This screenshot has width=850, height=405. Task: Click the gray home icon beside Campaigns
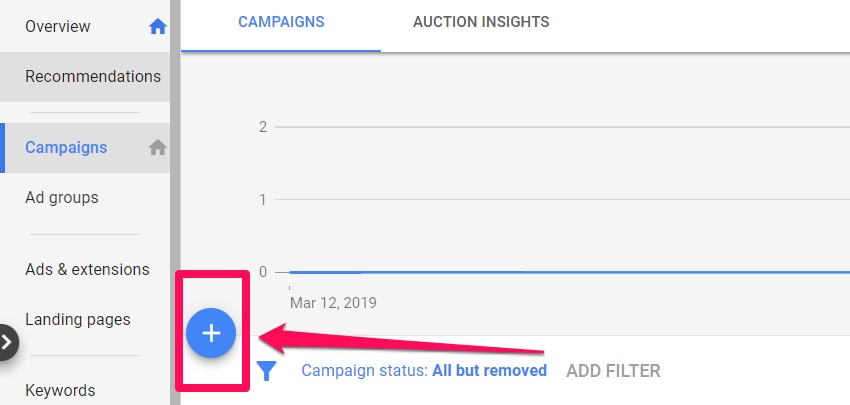(158, 147)
